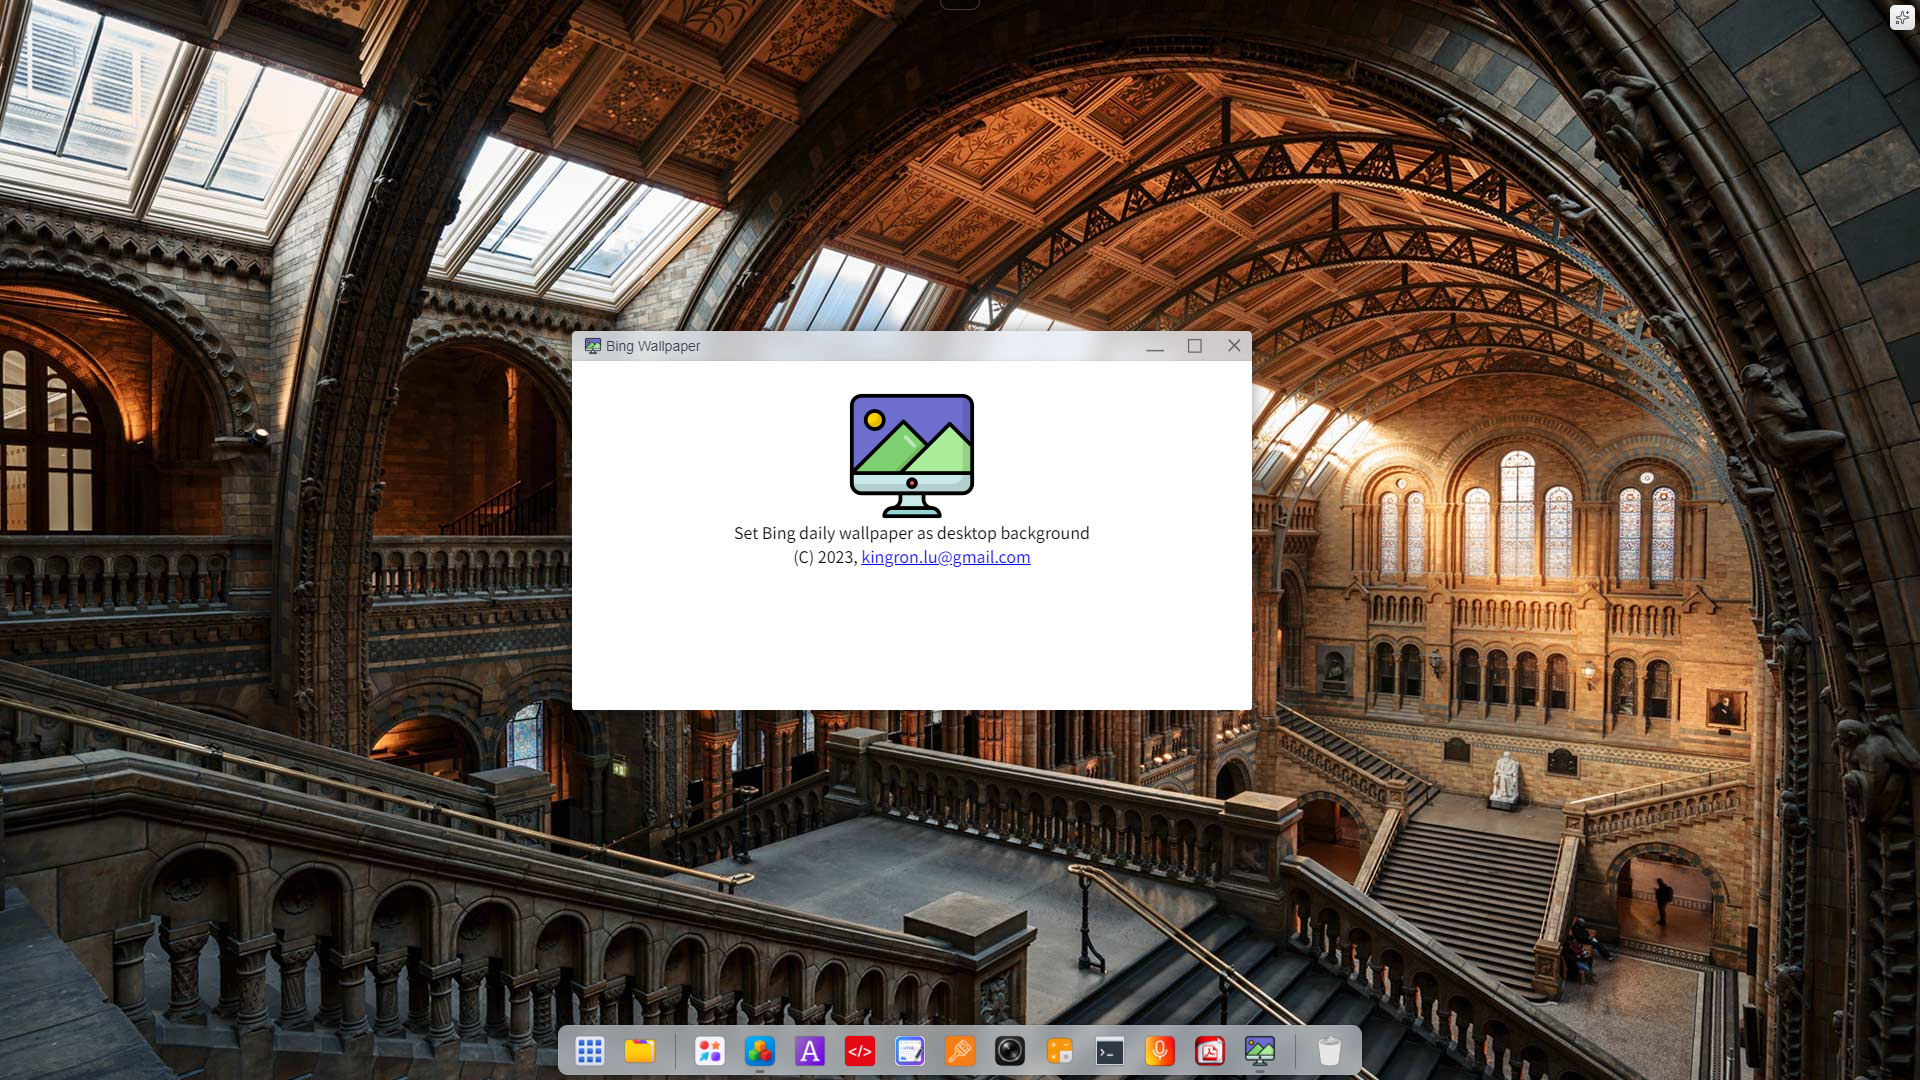Viewport: 1920px width, 1080px height.
Task: Launch the camera lens app in the dock
Action: (1010, 1051)
